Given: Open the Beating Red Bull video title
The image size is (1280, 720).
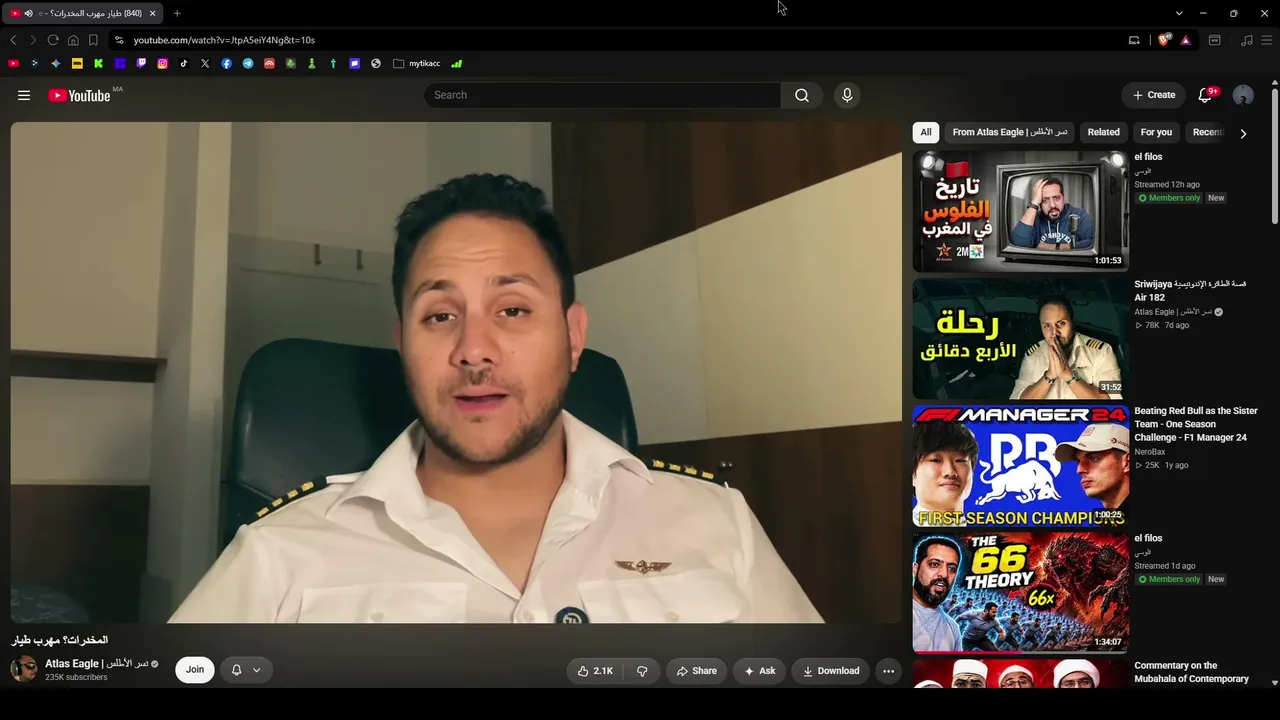Looking at the screenshot, I should point(1196,424).
